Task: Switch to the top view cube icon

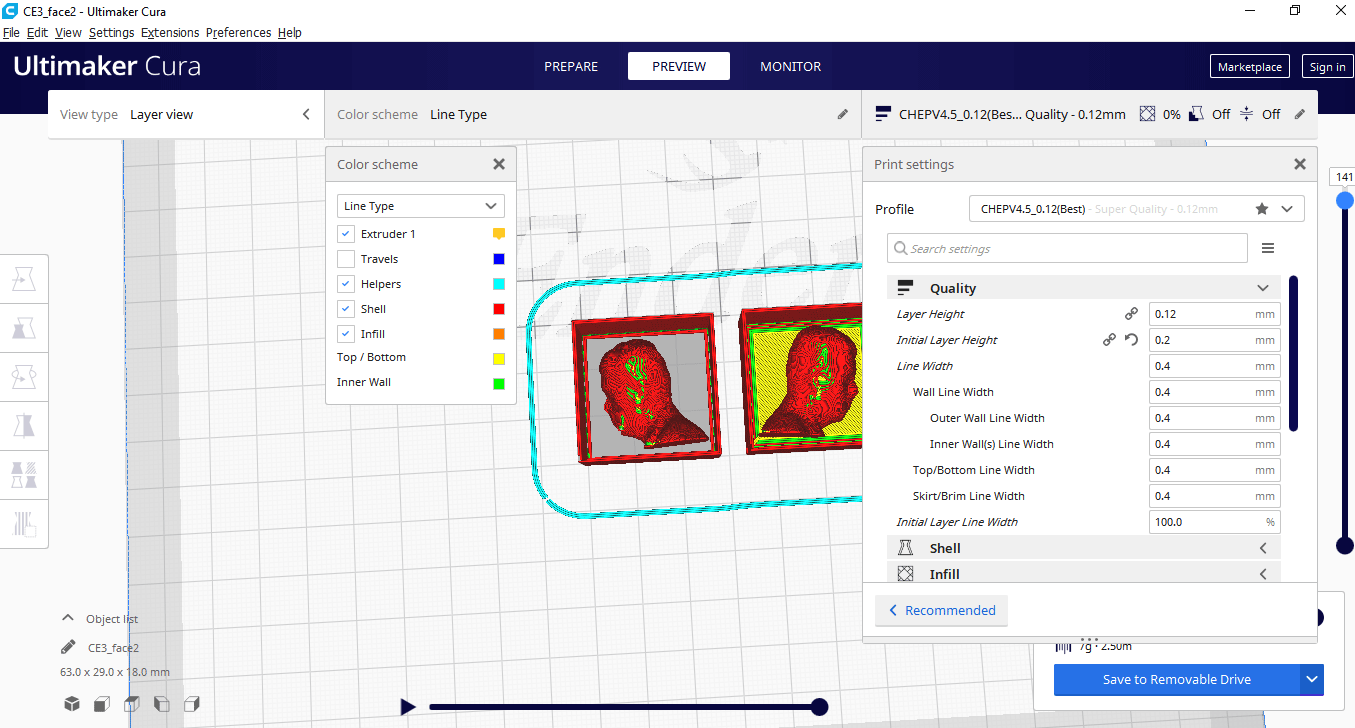Action: coord(132,704)
